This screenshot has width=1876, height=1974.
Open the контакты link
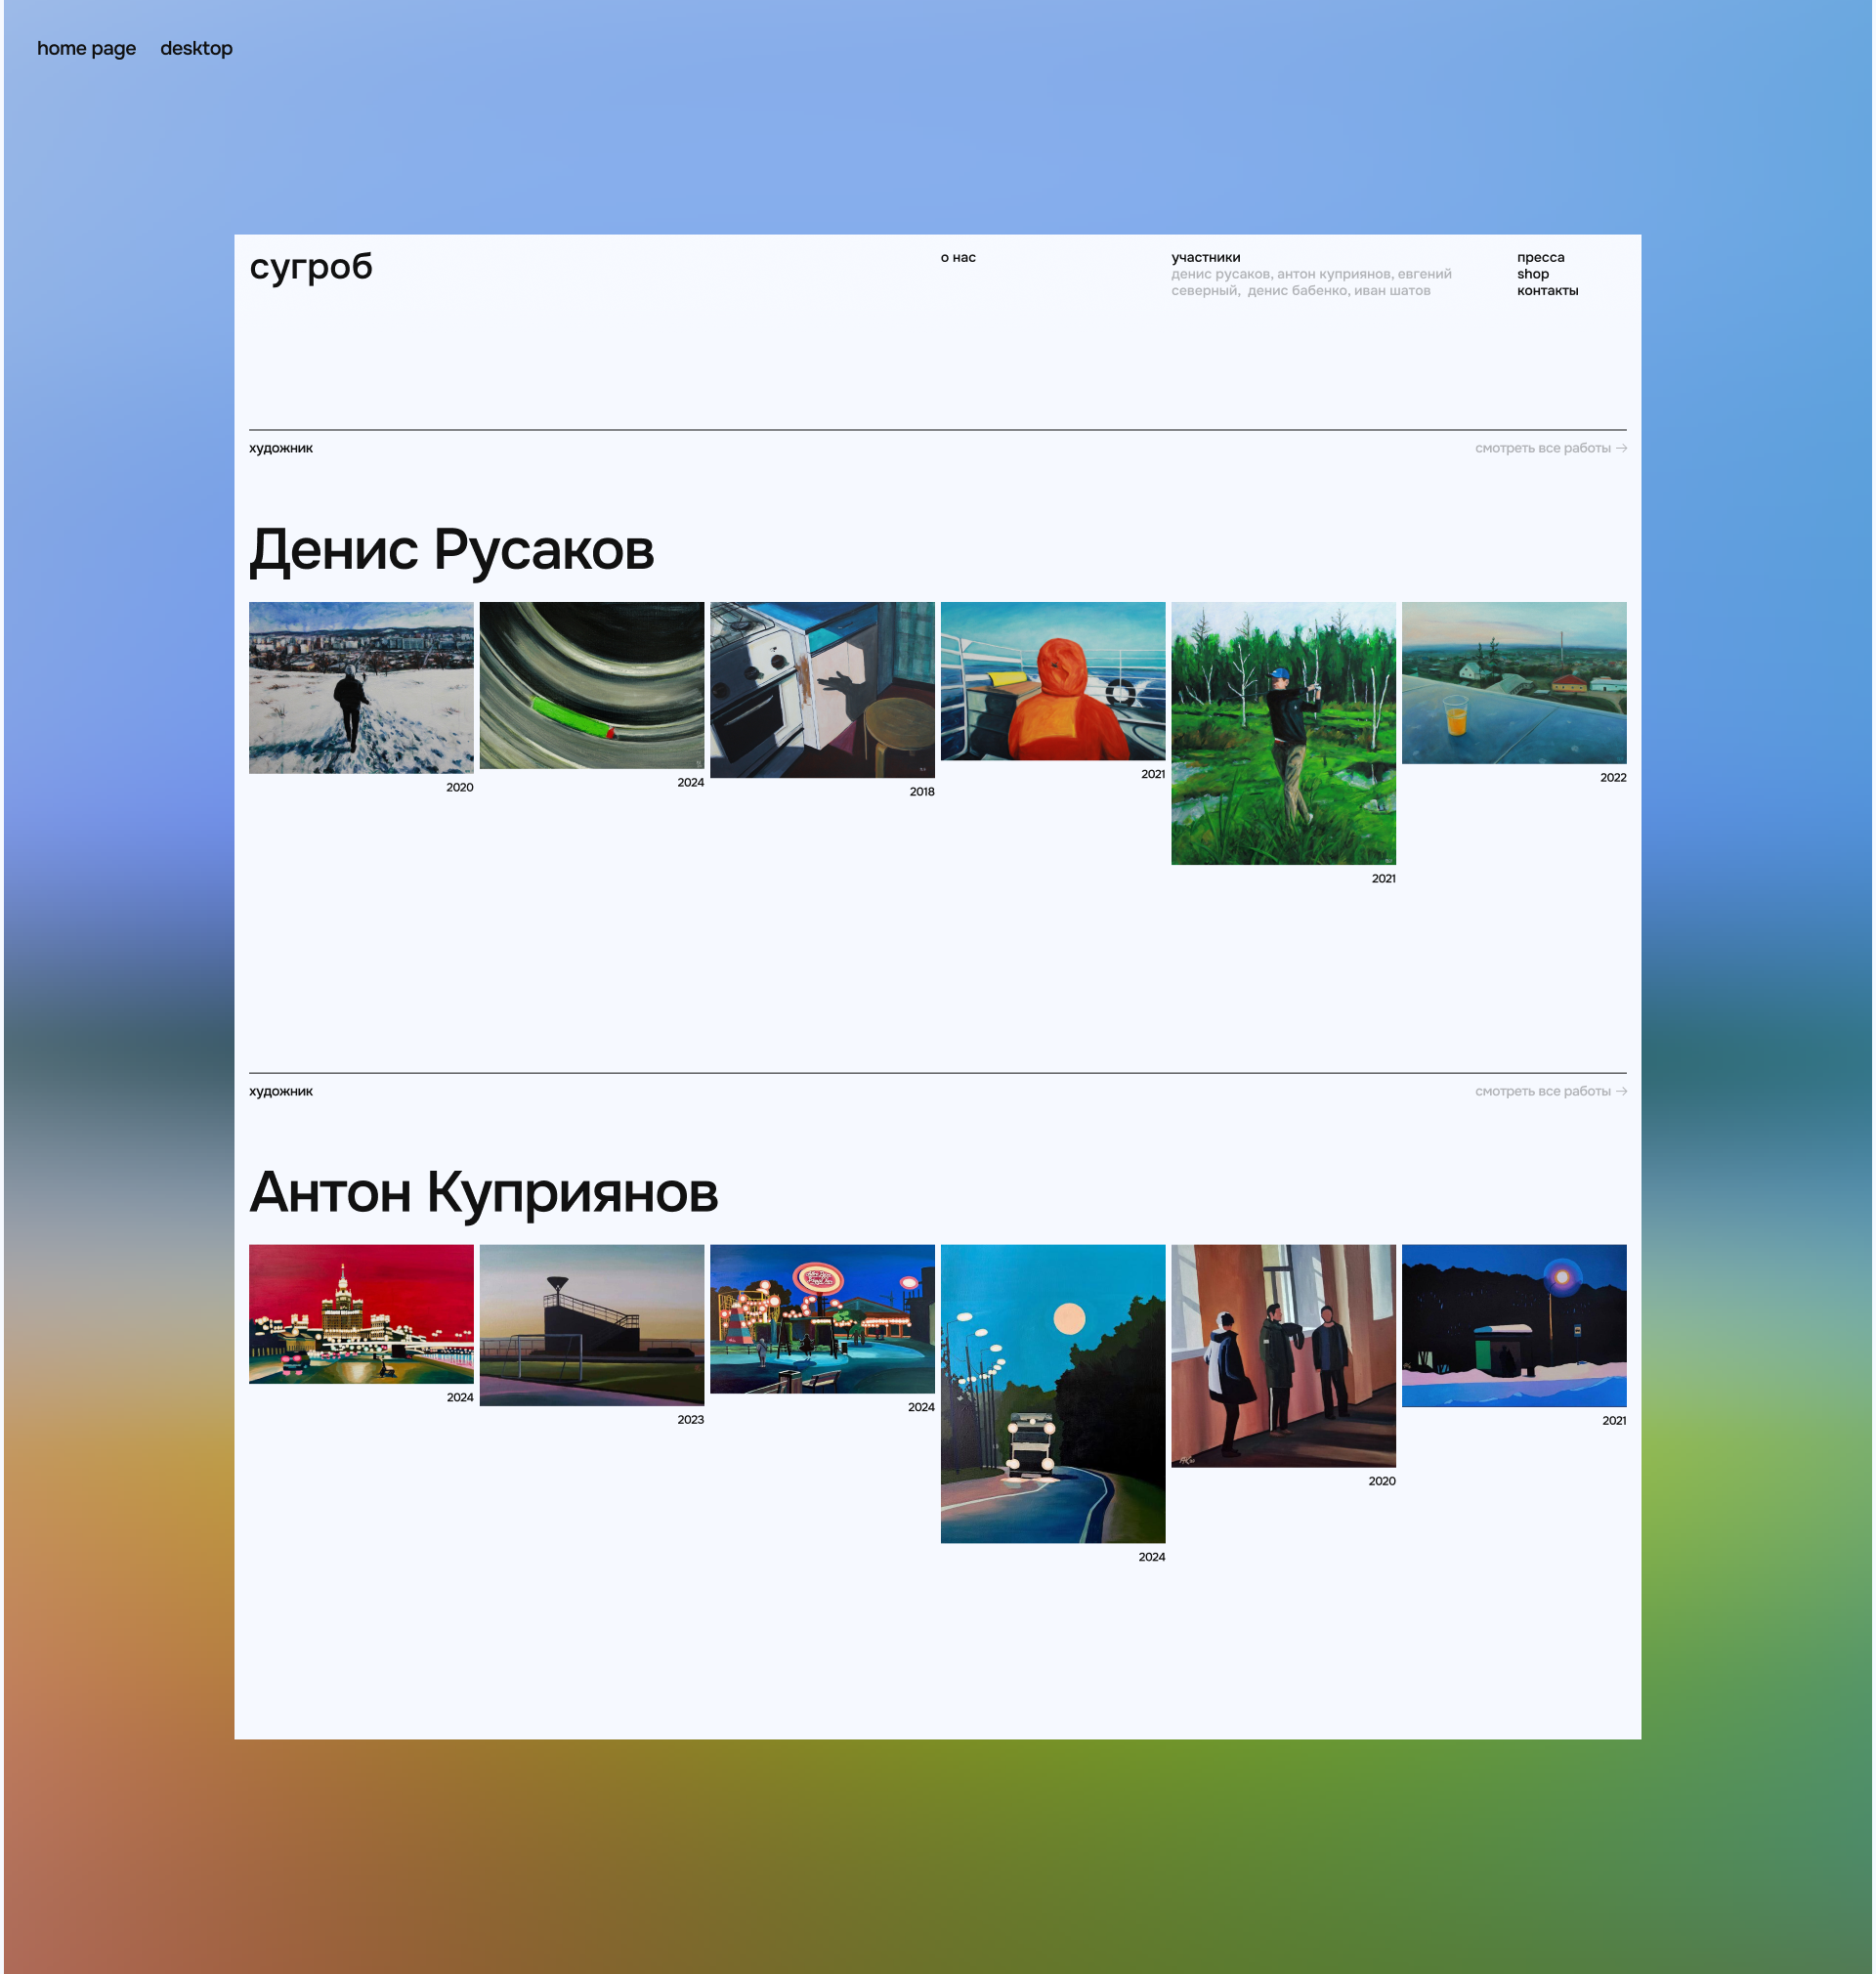tap(1547, 291)
